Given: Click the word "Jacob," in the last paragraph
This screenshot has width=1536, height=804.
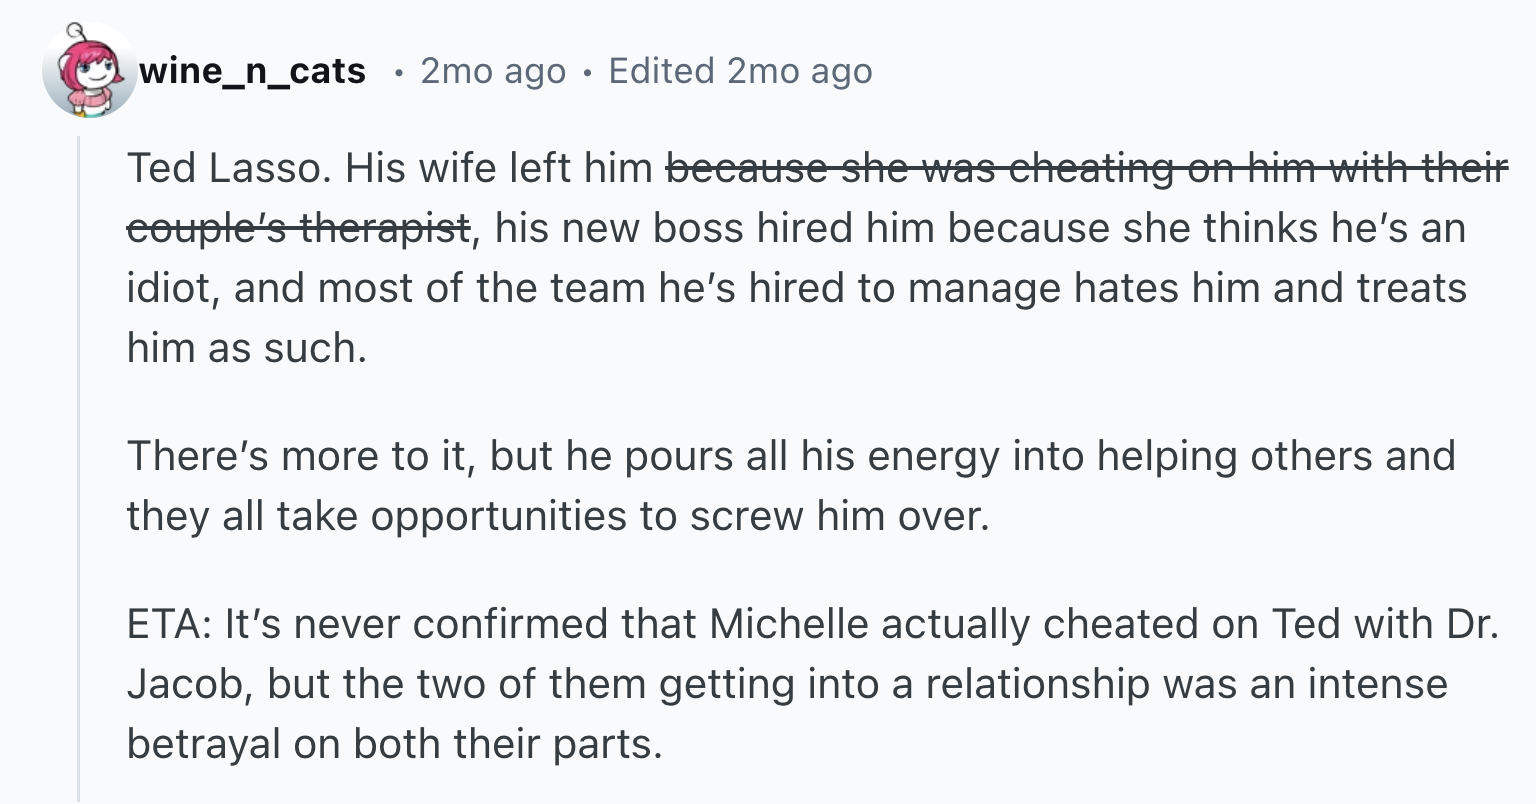Looking at the screenshot, I should (190, 684).
